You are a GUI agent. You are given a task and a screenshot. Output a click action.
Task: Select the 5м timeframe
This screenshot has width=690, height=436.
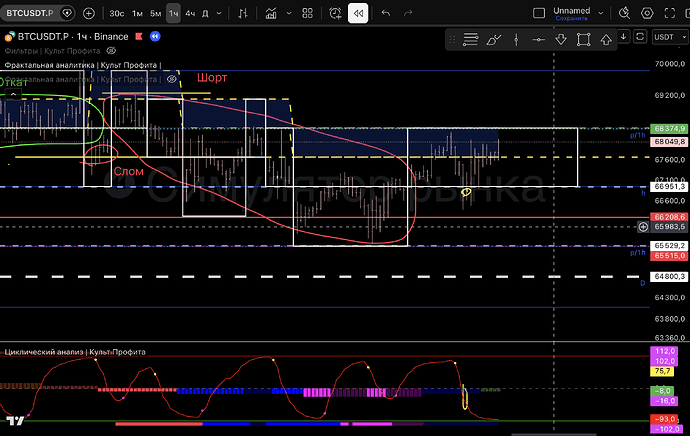156,14
